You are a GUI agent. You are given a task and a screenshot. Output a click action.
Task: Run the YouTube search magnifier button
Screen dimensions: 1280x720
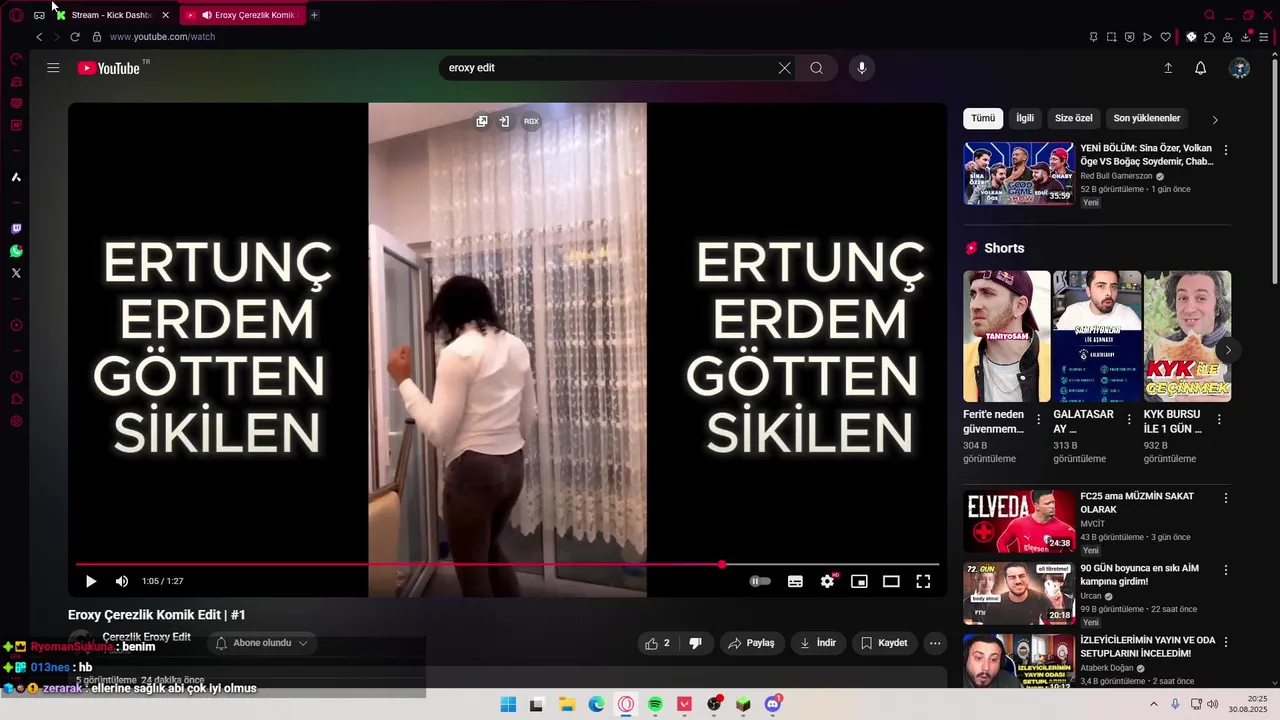817,68
